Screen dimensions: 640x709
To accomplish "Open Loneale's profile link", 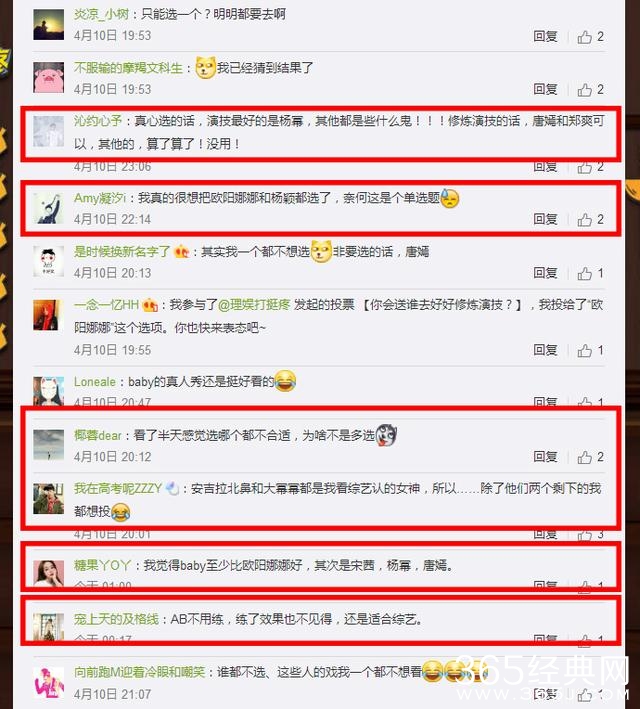I will pos(95,382).
